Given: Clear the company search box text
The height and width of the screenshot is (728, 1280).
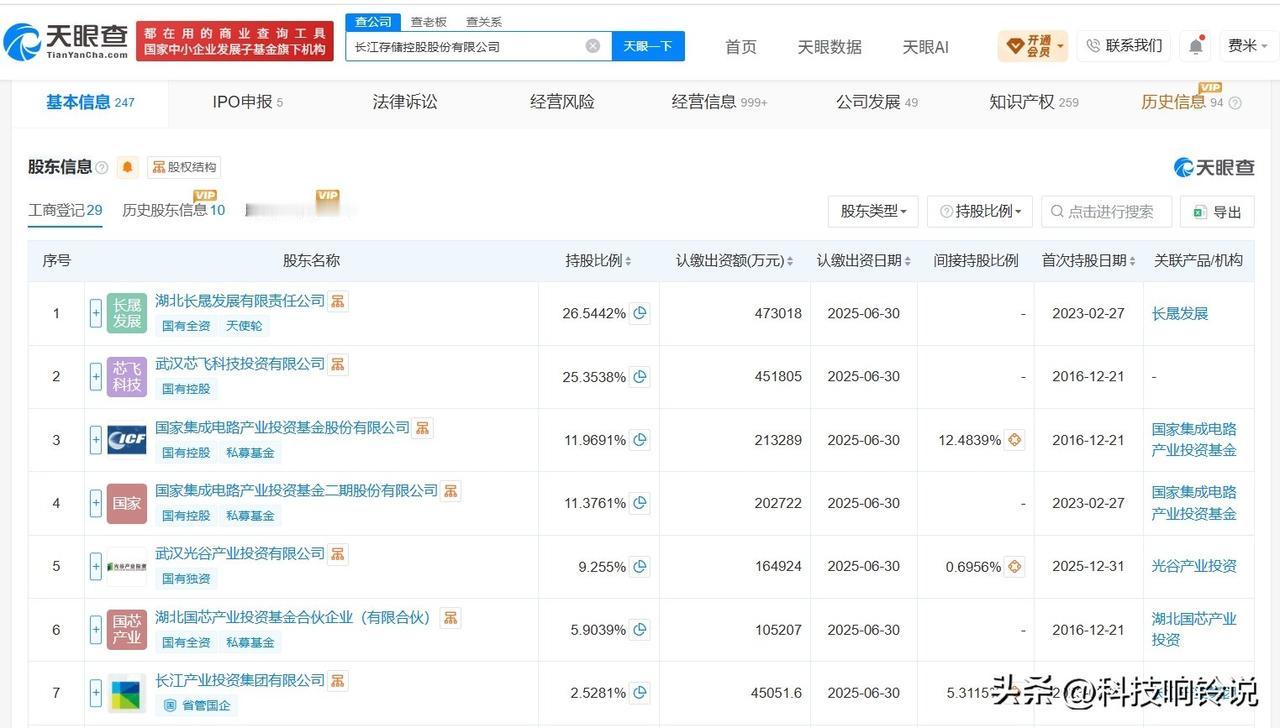Looking at the screenshot, I should pos(593,46).
